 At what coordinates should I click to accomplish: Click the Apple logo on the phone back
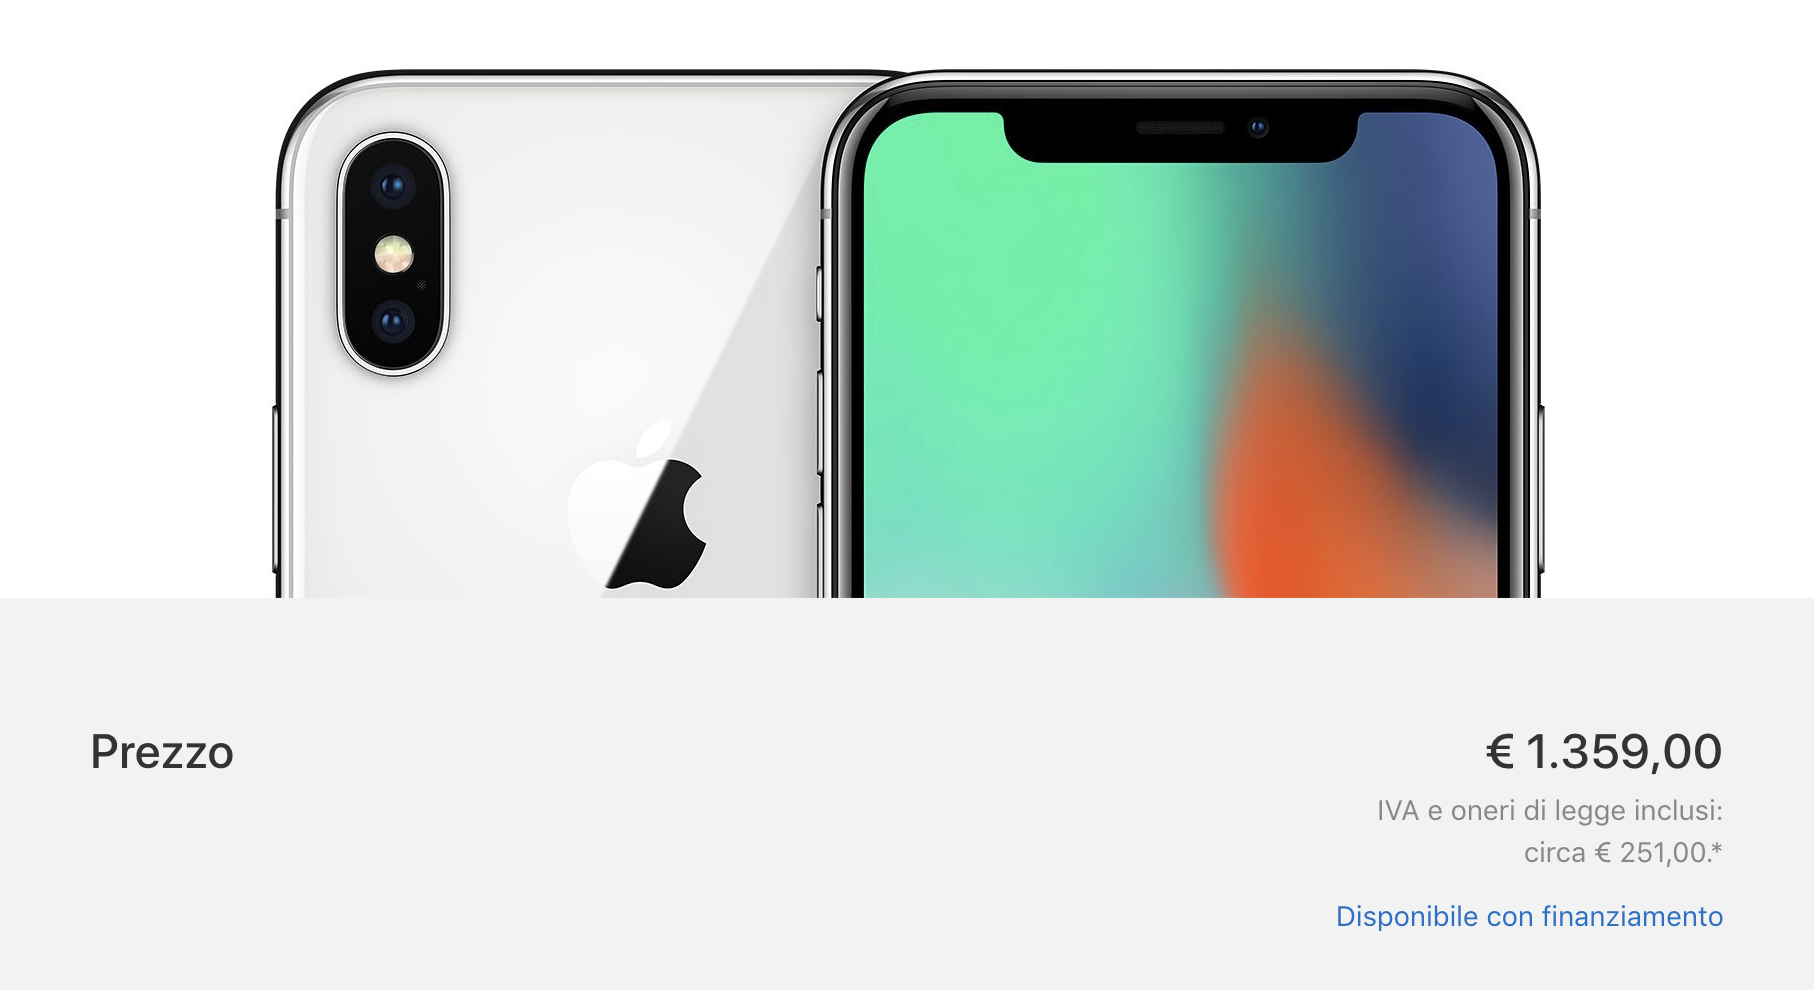(x=638, y=505)
